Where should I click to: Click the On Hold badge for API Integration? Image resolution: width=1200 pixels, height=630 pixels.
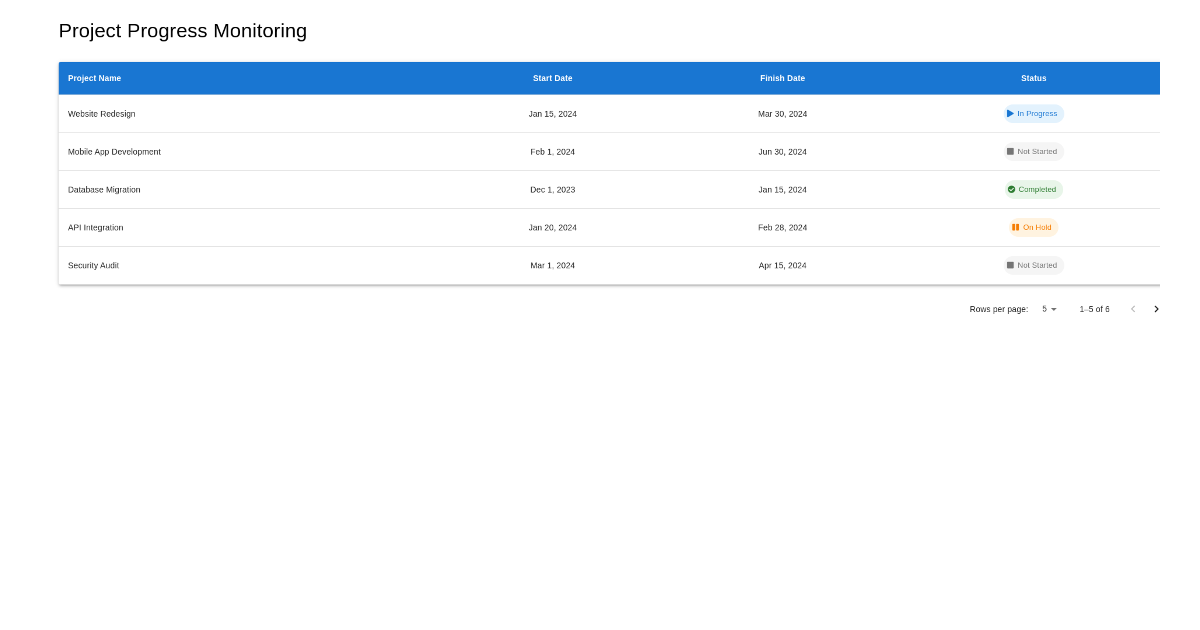[1033, 227]
